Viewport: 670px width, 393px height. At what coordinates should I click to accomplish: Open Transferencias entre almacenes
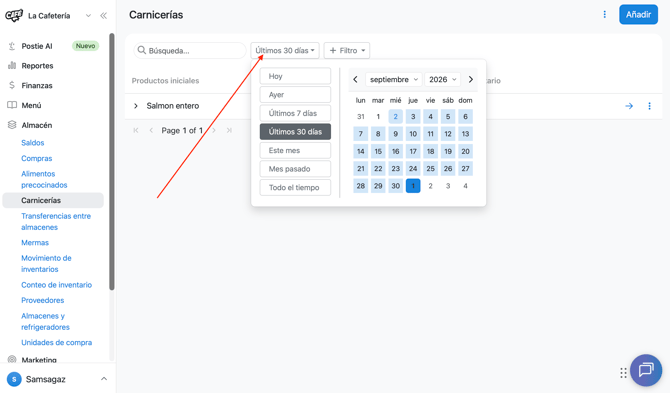56,222
